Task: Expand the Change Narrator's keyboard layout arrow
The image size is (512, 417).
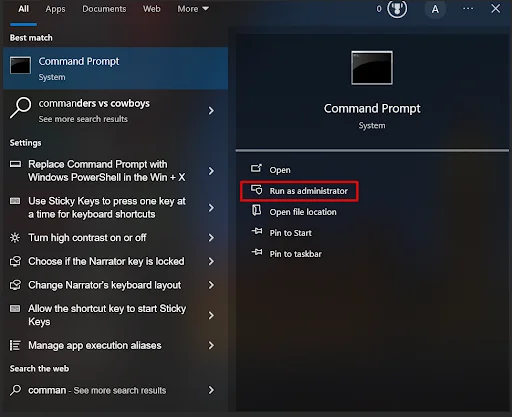Action: tap(211, 285)
